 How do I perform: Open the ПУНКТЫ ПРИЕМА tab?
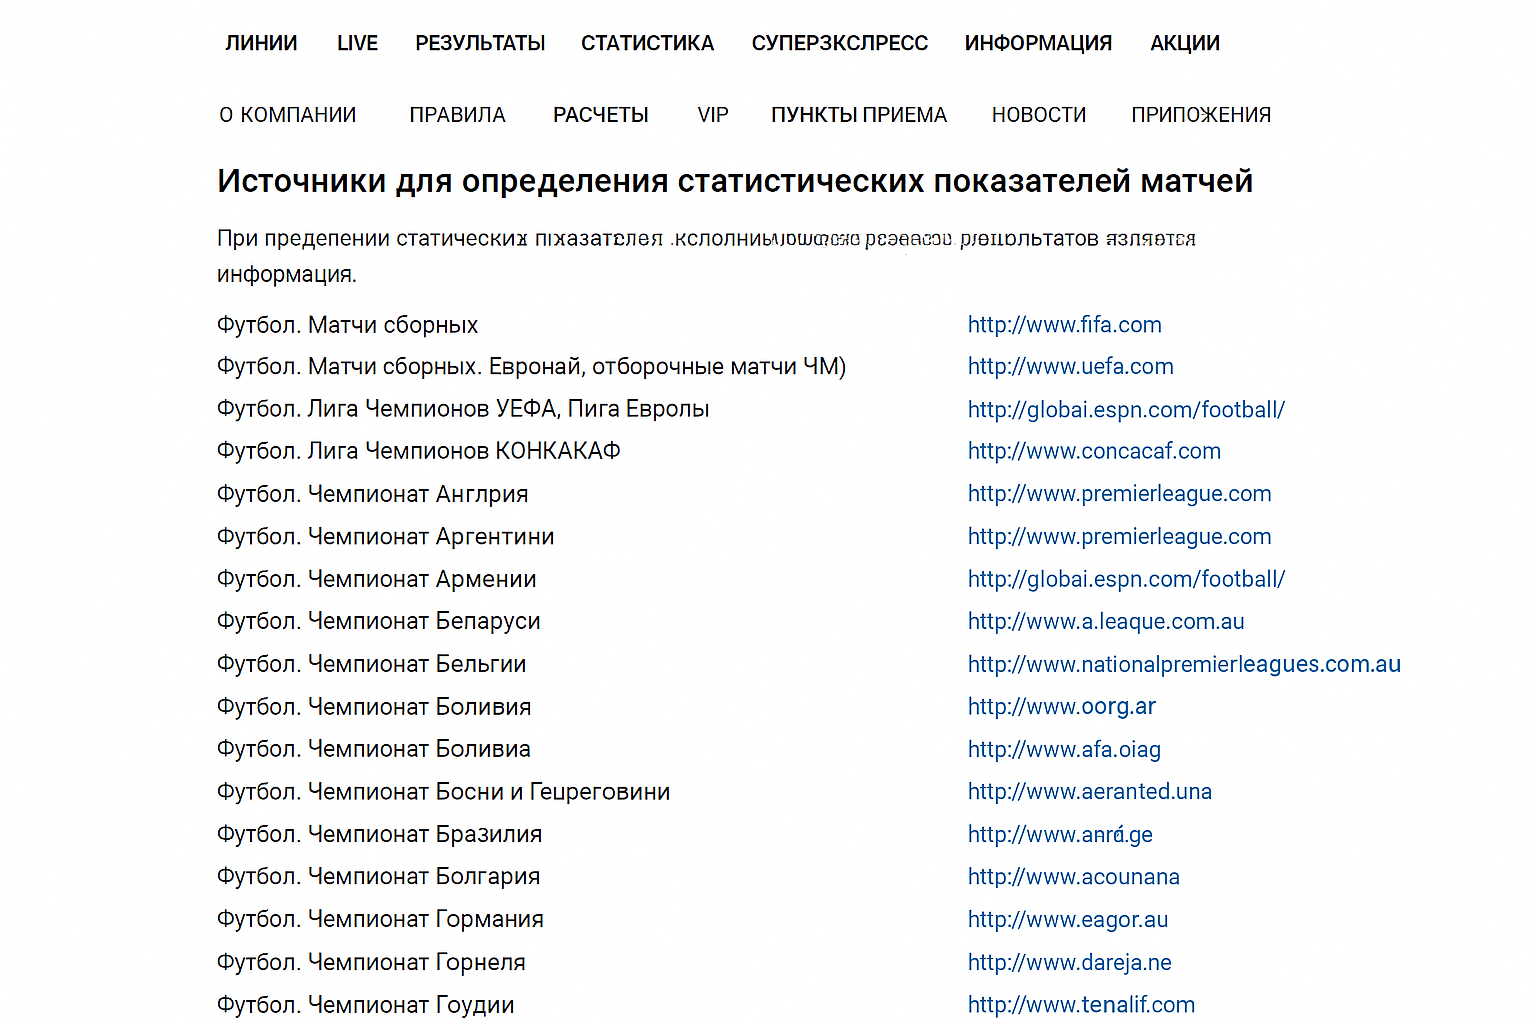(858, 115)
